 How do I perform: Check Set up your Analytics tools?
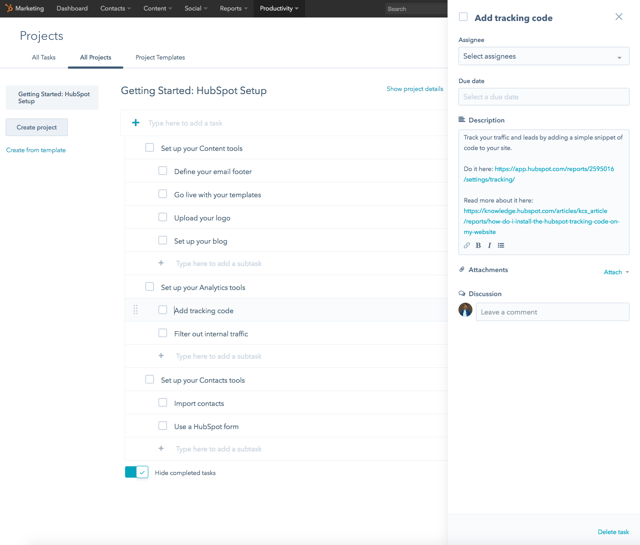[150, 287]
